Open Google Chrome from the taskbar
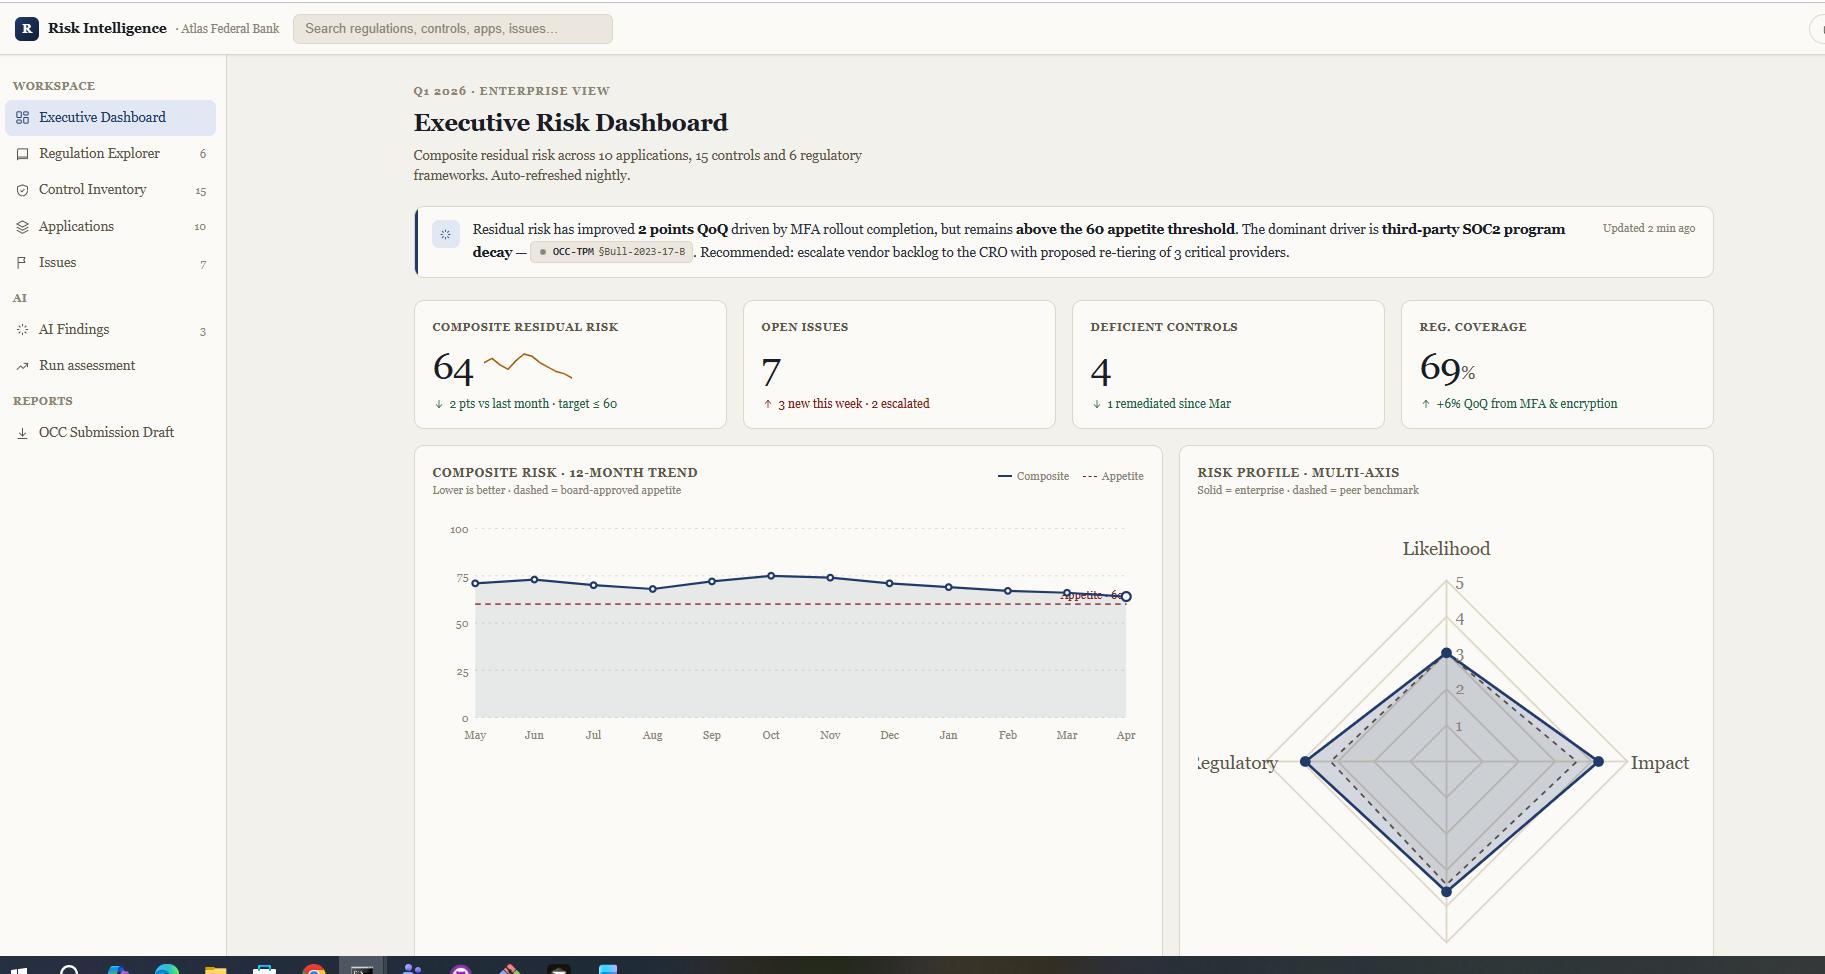This screenshot has width=1825, height=974. [314, 968]
